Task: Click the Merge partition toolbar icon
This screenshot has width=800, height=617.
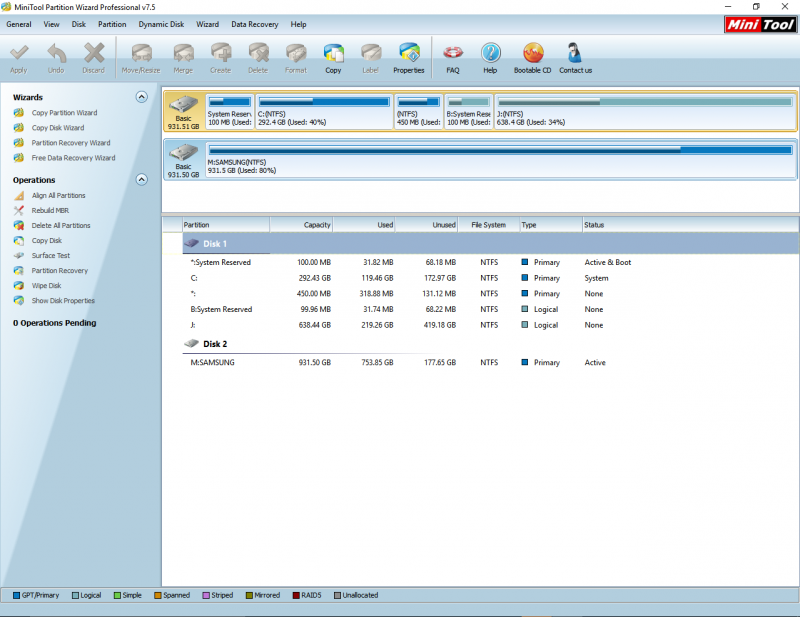Action: pos(183,53)
